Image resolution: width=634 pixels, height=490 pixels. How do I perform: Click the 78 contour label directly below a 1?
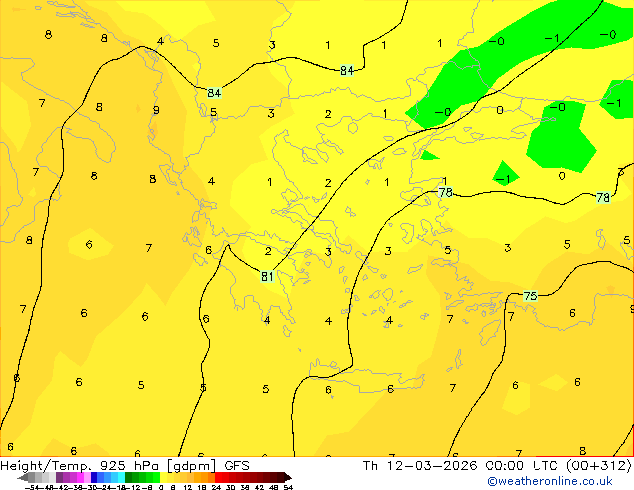click(x=445, y=192)
